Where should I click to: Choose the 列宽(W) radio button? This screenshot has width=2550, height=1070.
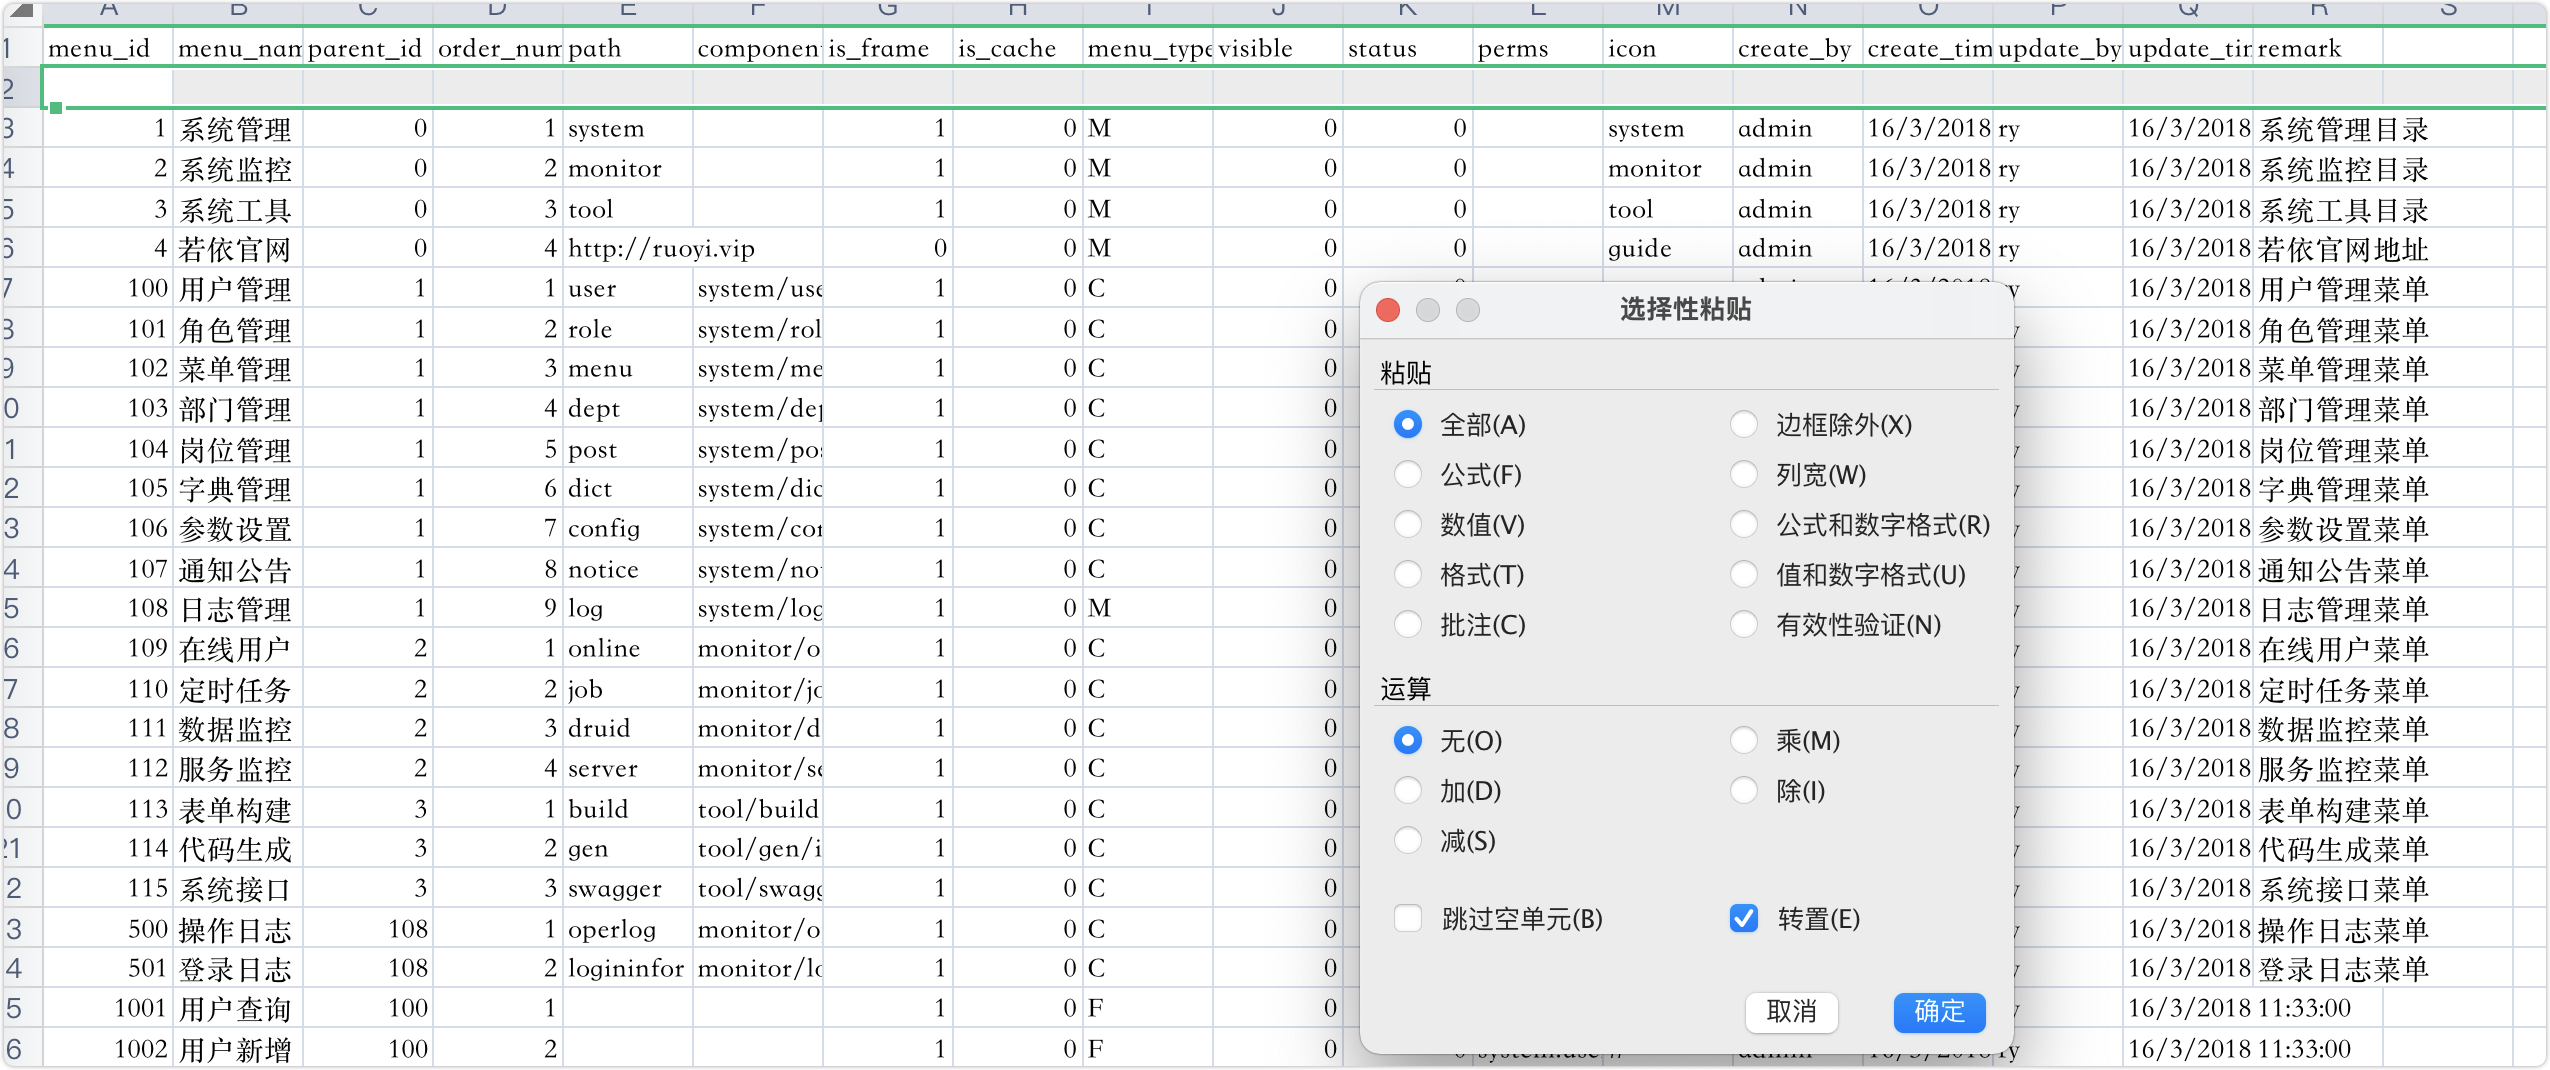(x=1743, y=474)
